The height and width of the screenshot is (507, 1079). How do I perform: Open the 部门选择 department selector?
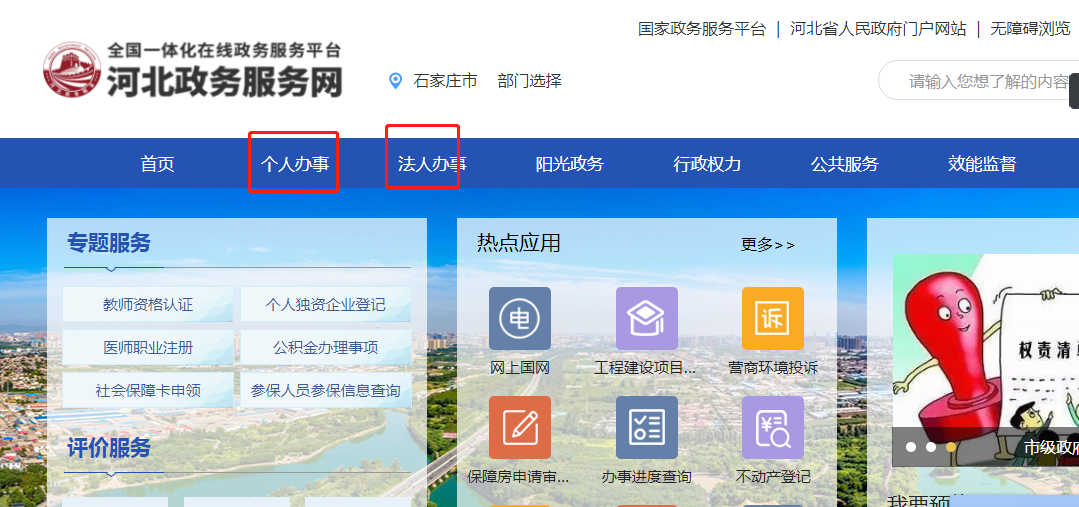[529, 81]
